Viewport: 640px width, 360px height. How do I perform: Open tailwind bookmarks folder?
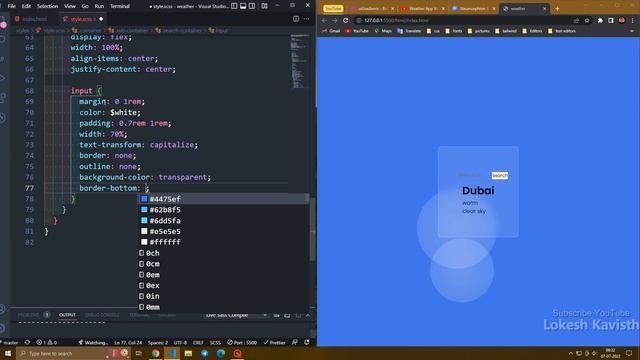click(505, 31)
